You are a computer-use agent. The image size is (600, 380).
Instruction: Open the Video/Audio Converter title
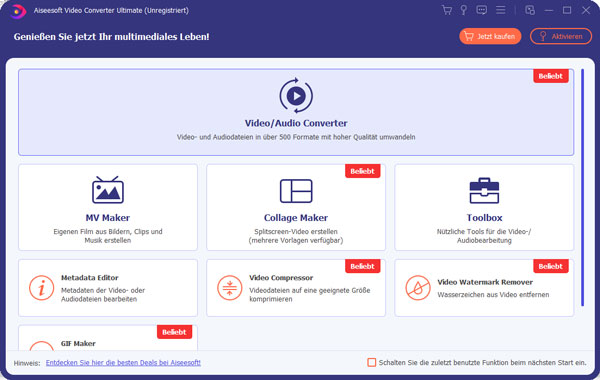pos(296,123)
